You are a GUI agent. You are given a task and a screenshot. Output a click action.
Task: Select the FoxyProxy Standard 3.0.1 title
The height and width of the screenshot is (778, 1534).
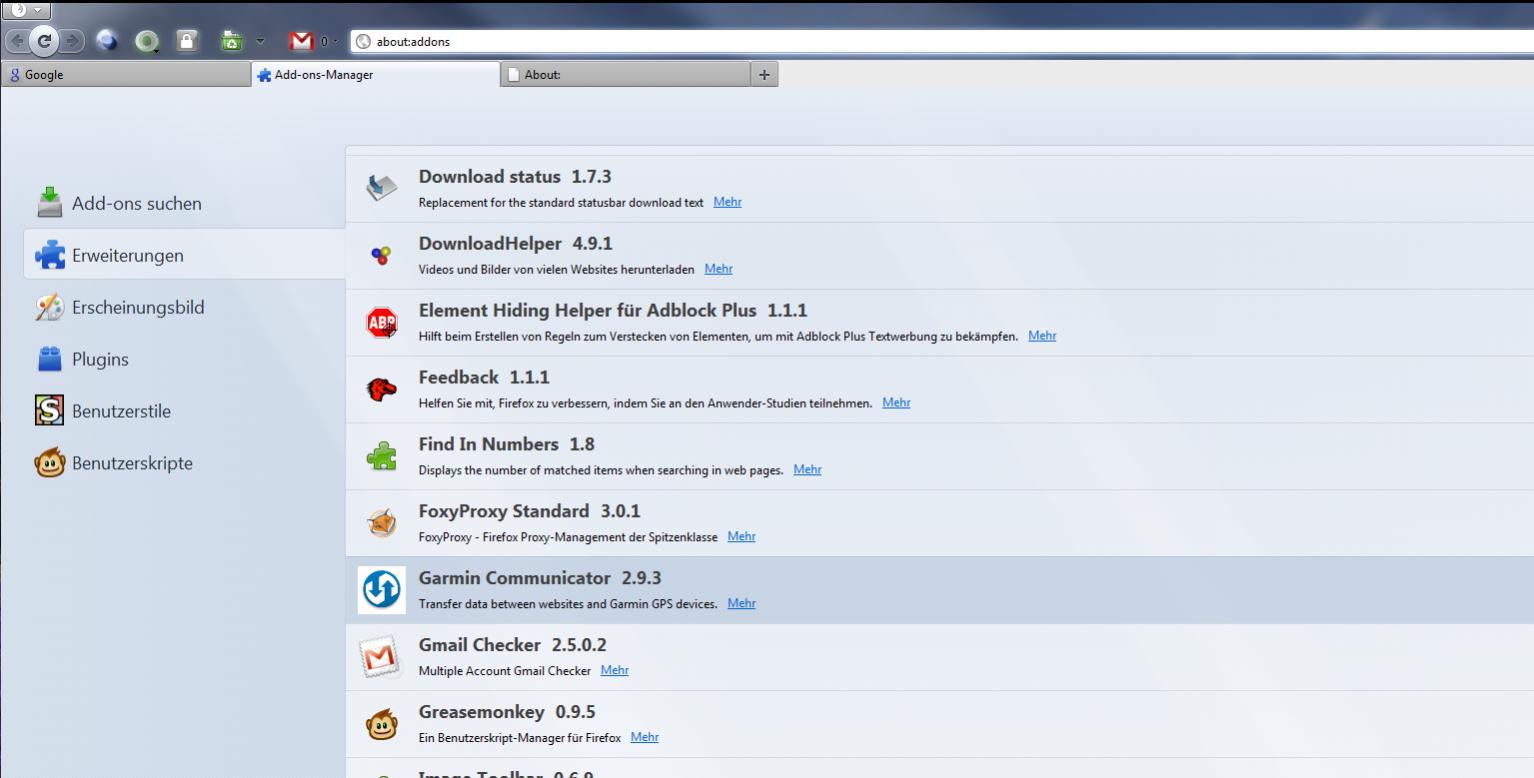pyautogui.click(x=529, y=512)
